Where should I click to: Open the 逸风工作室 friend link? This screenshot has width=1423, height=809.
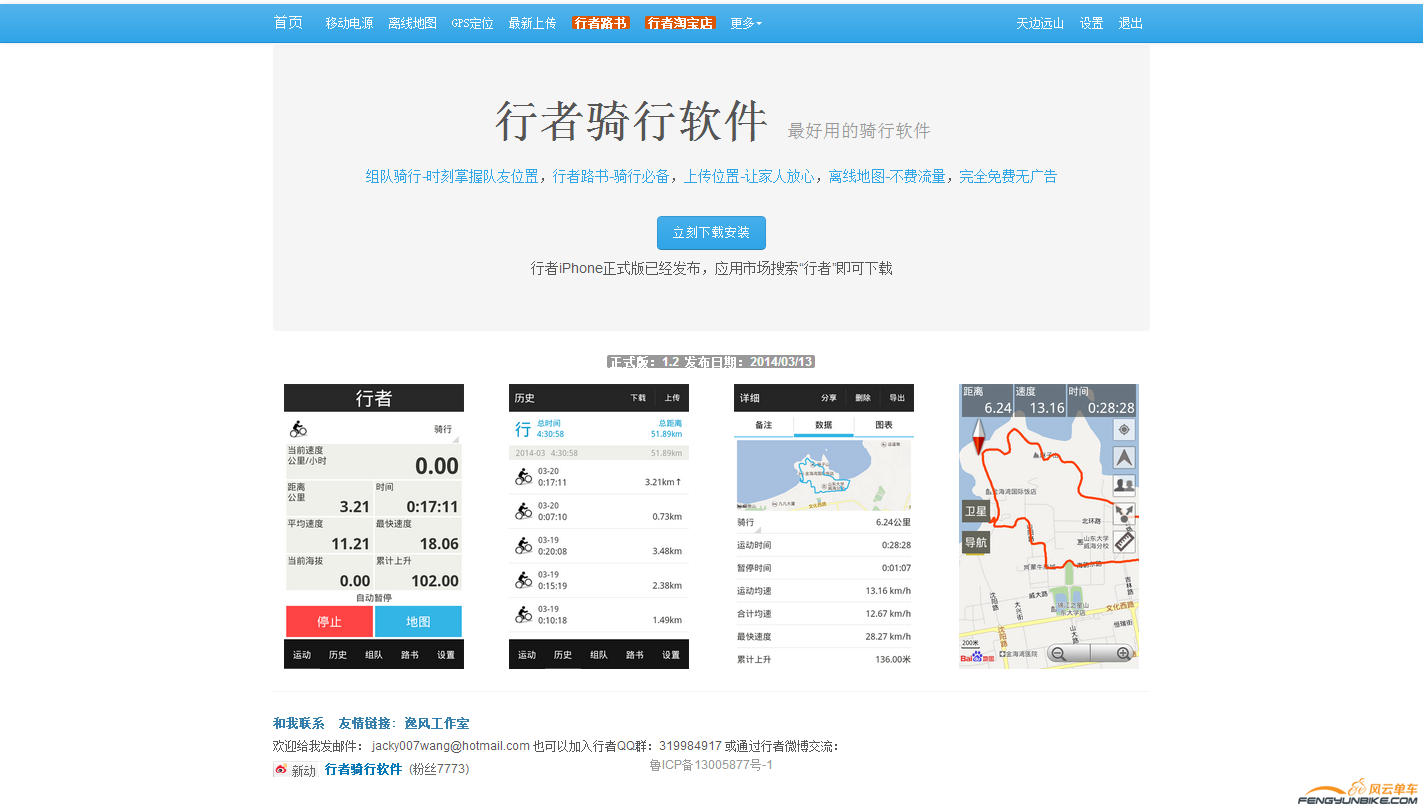coord(437,723)
